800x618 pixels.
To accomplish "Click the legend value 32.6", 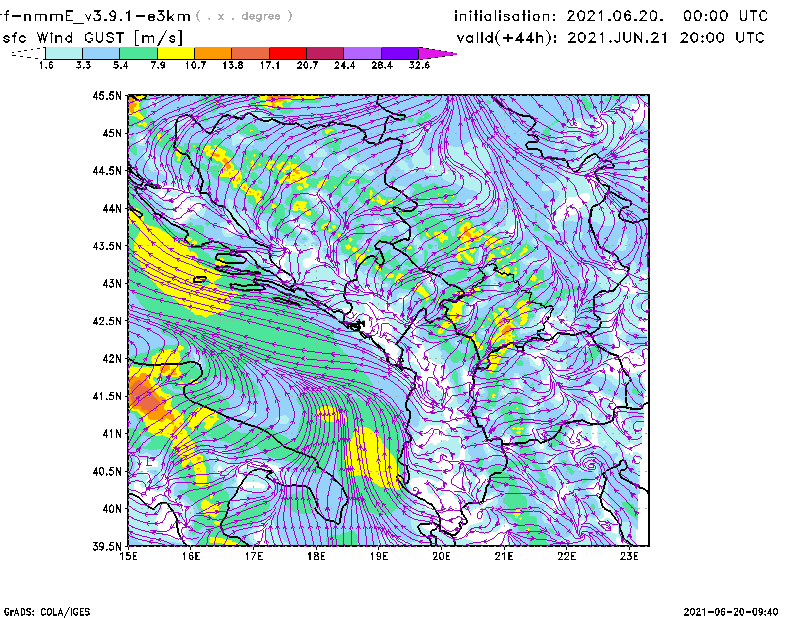I will [x=419, y=65].
